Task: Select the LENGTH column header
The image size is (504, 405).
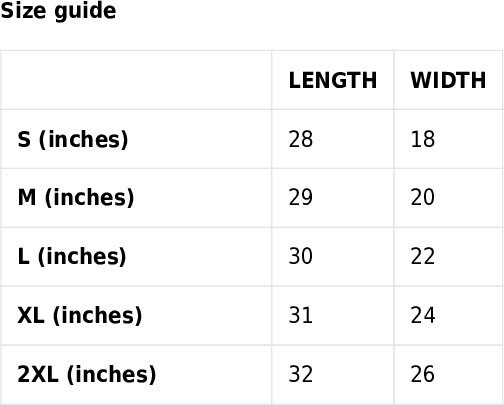Action: coord(333,80)
